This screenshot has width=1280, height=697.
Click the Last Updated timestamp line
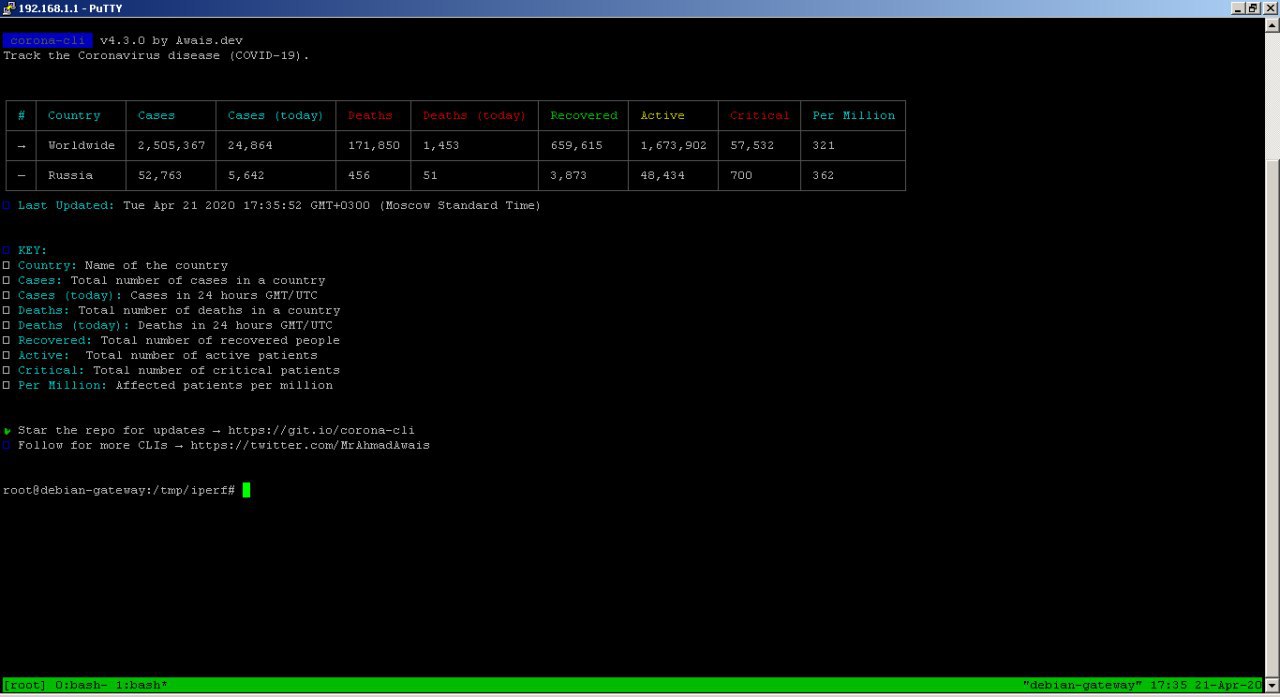272,206
